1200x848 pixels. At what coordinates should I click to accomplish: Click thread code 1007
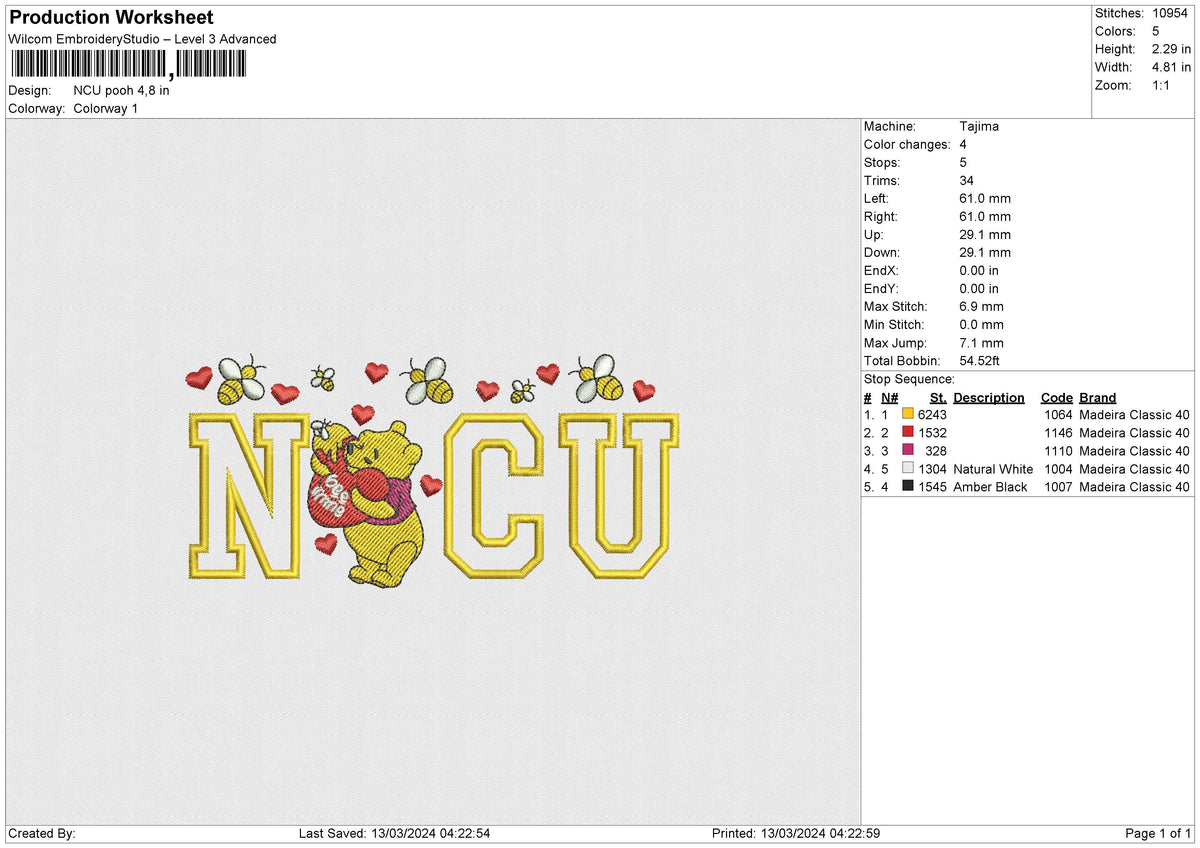pos(1058,486)
